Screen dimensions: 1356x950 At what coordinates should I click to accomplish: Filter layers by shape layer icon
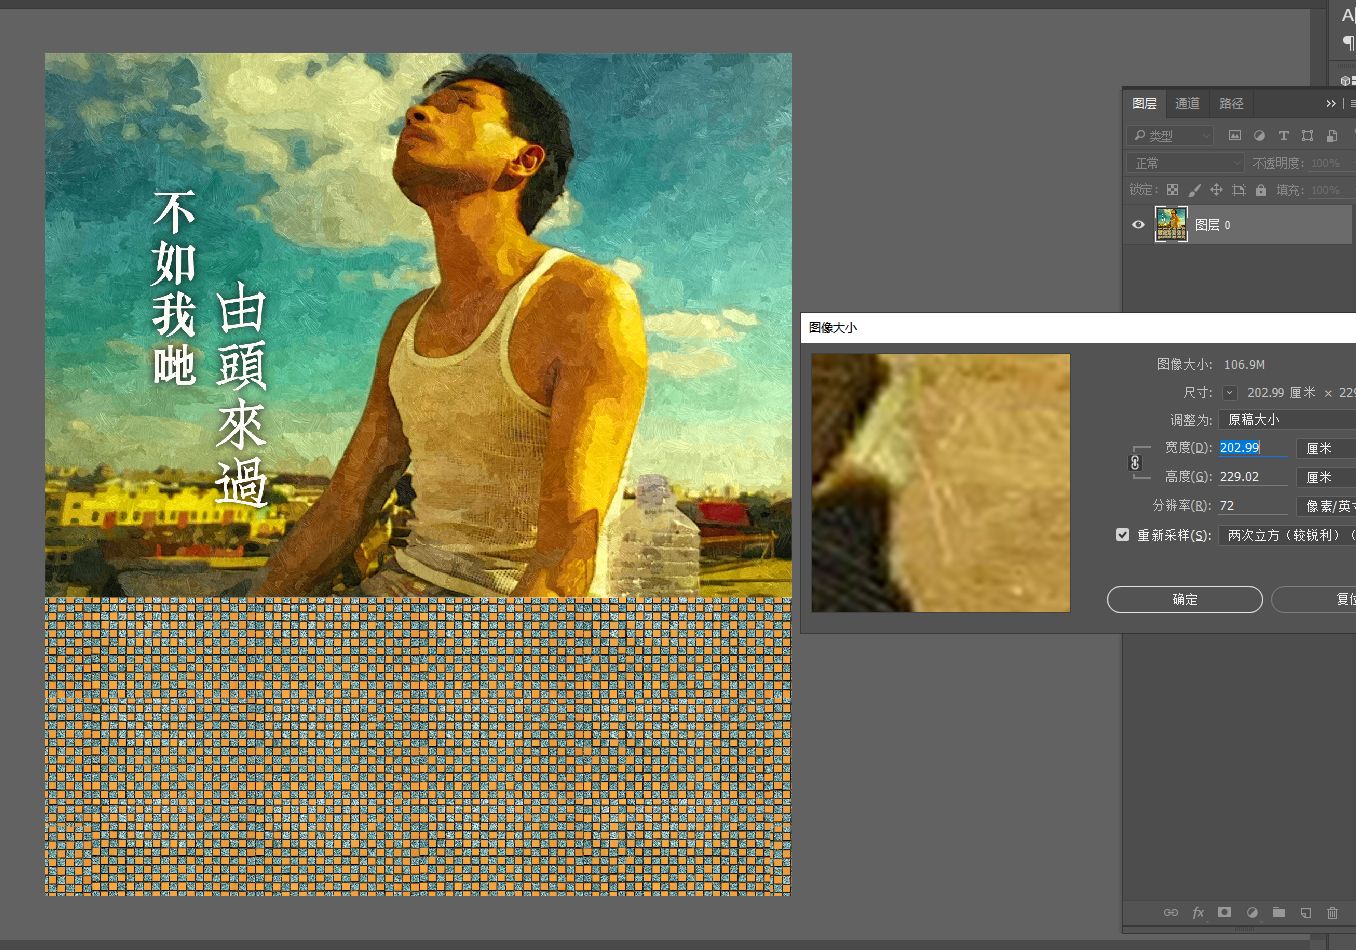[1307, 135]
